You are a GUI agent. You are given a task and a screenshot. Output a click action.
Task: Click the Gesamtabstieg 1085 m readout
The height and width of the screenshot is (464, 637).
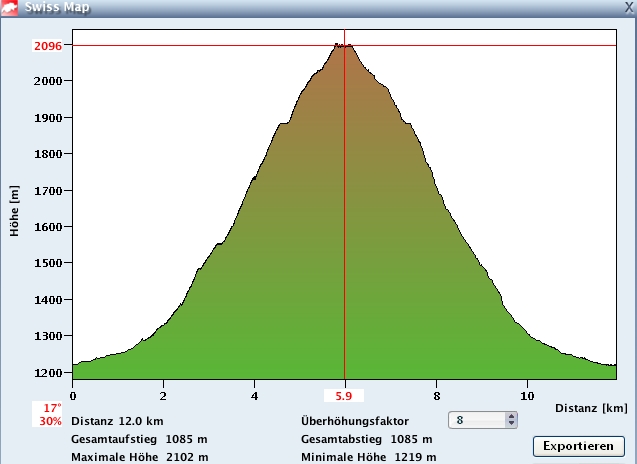pyautogui.click(x=367, y=439)
